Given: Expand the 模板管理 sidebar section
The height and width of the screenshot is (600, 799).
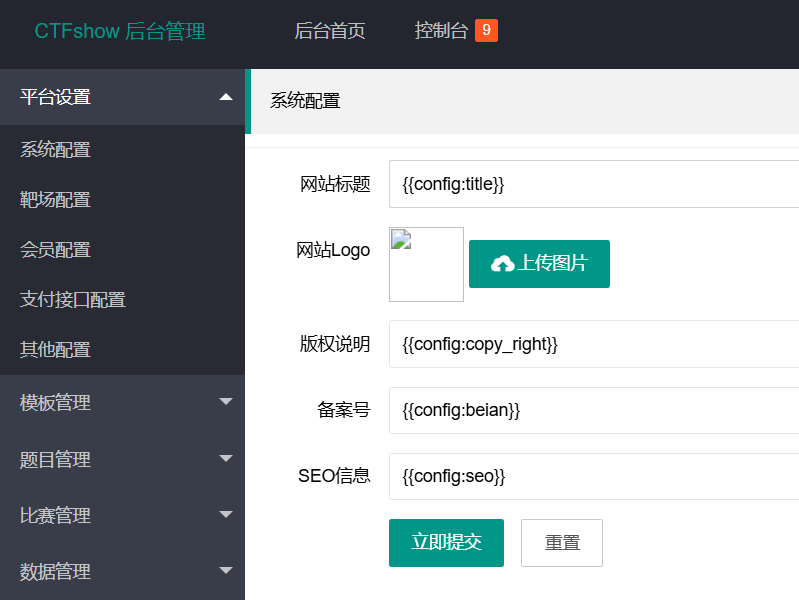Looking at the screenshot, I should (x=56, y=403).
